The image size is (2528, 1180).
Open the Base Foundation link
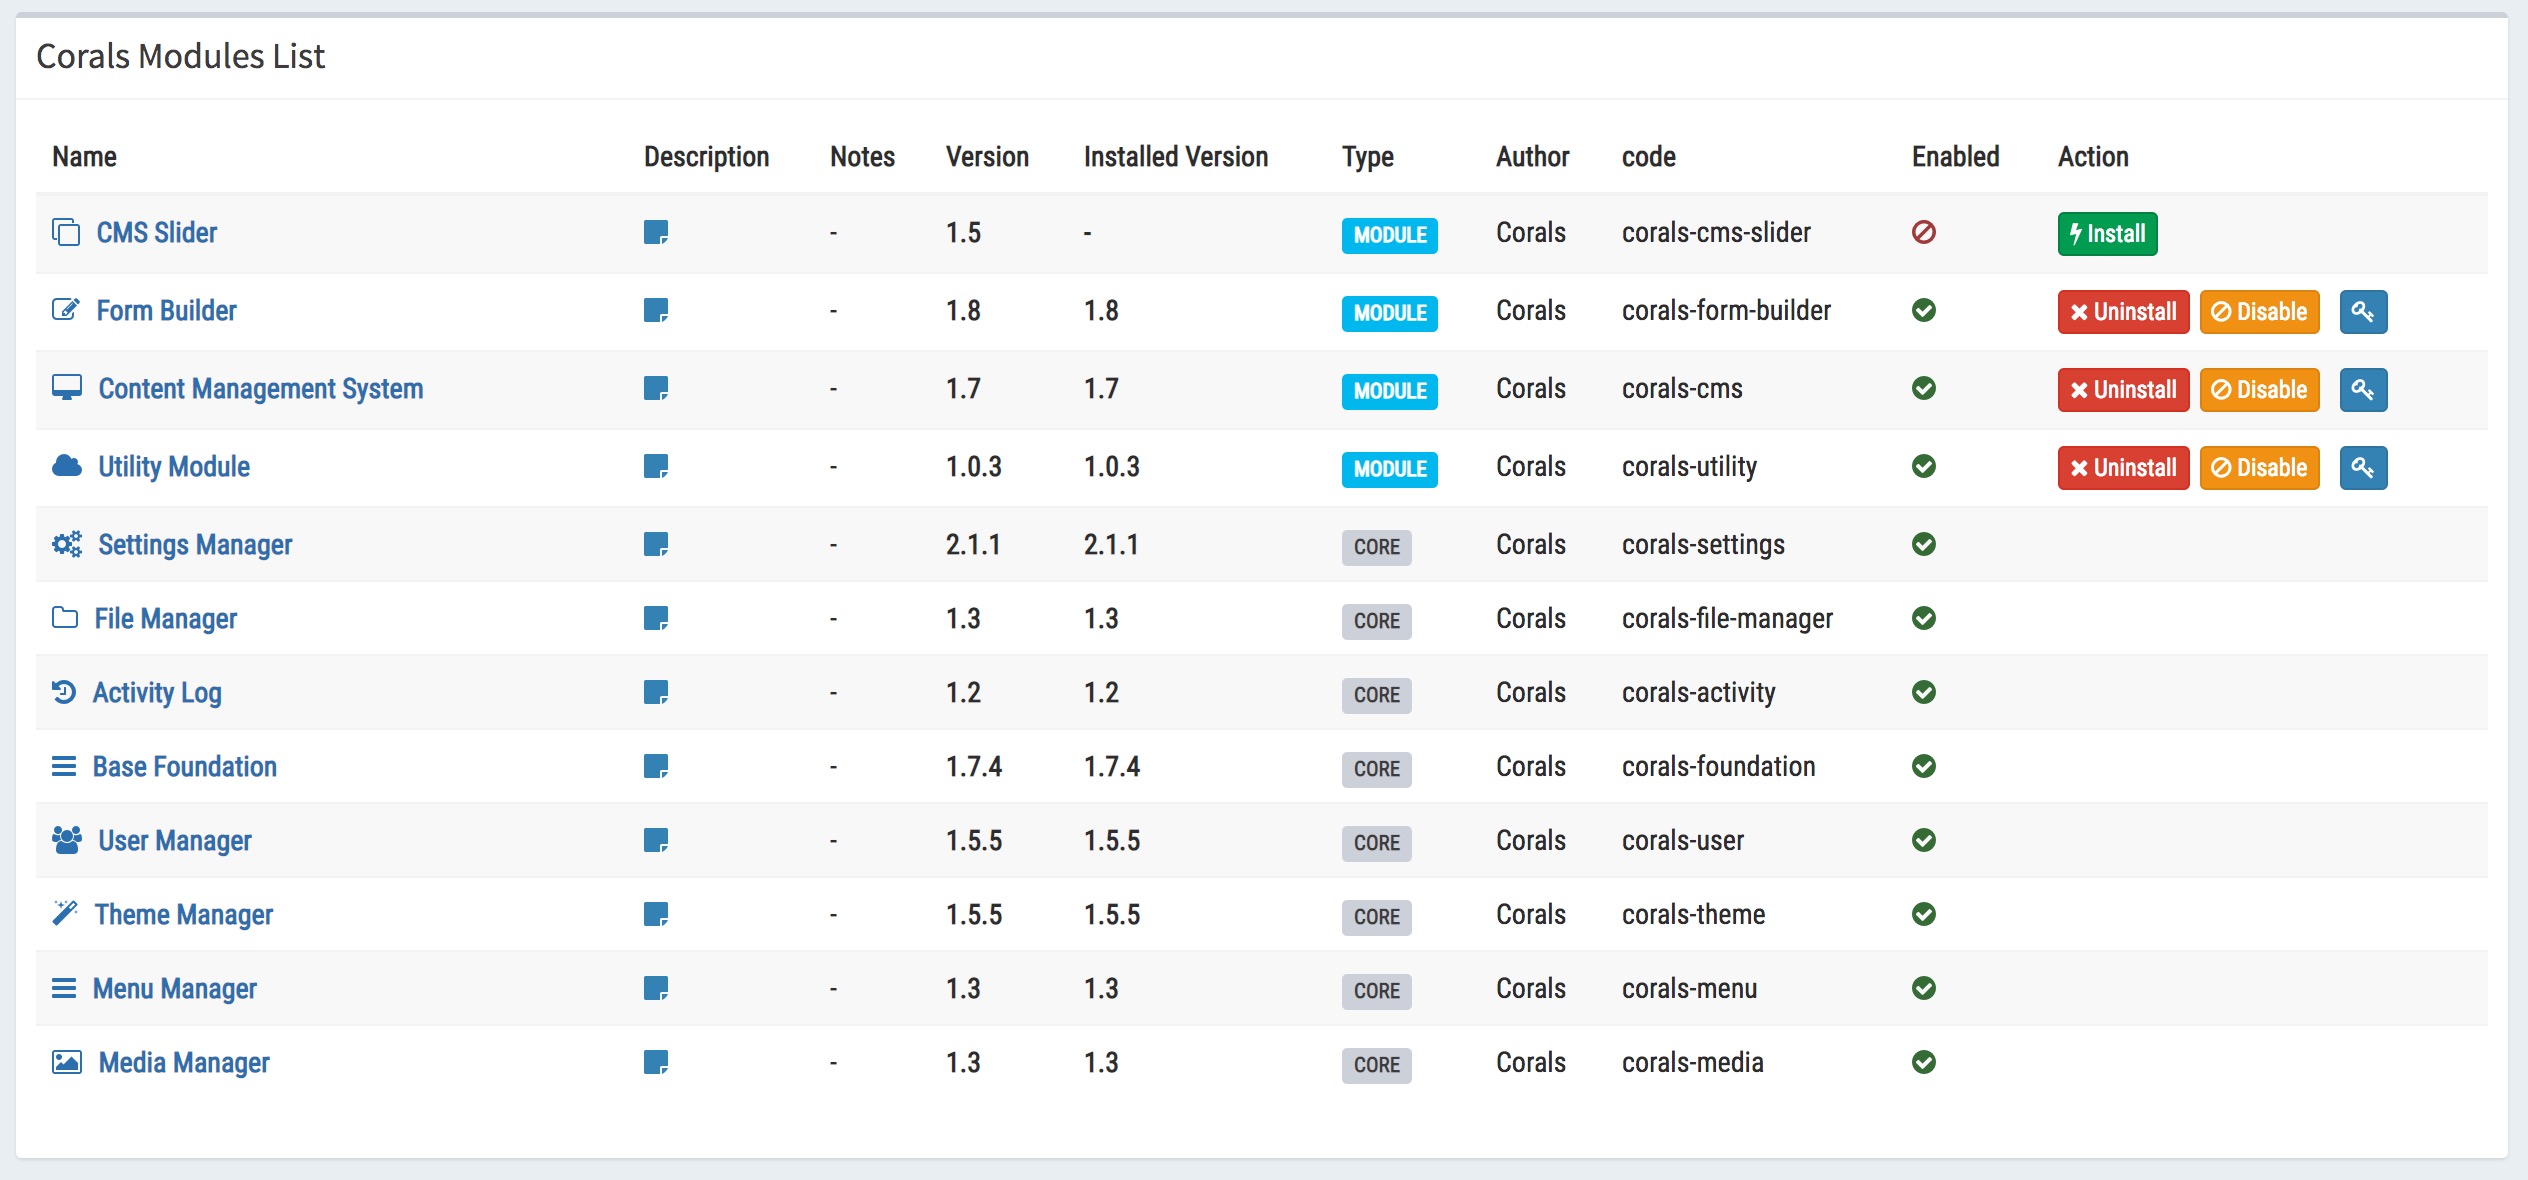(x=185, y=767)
